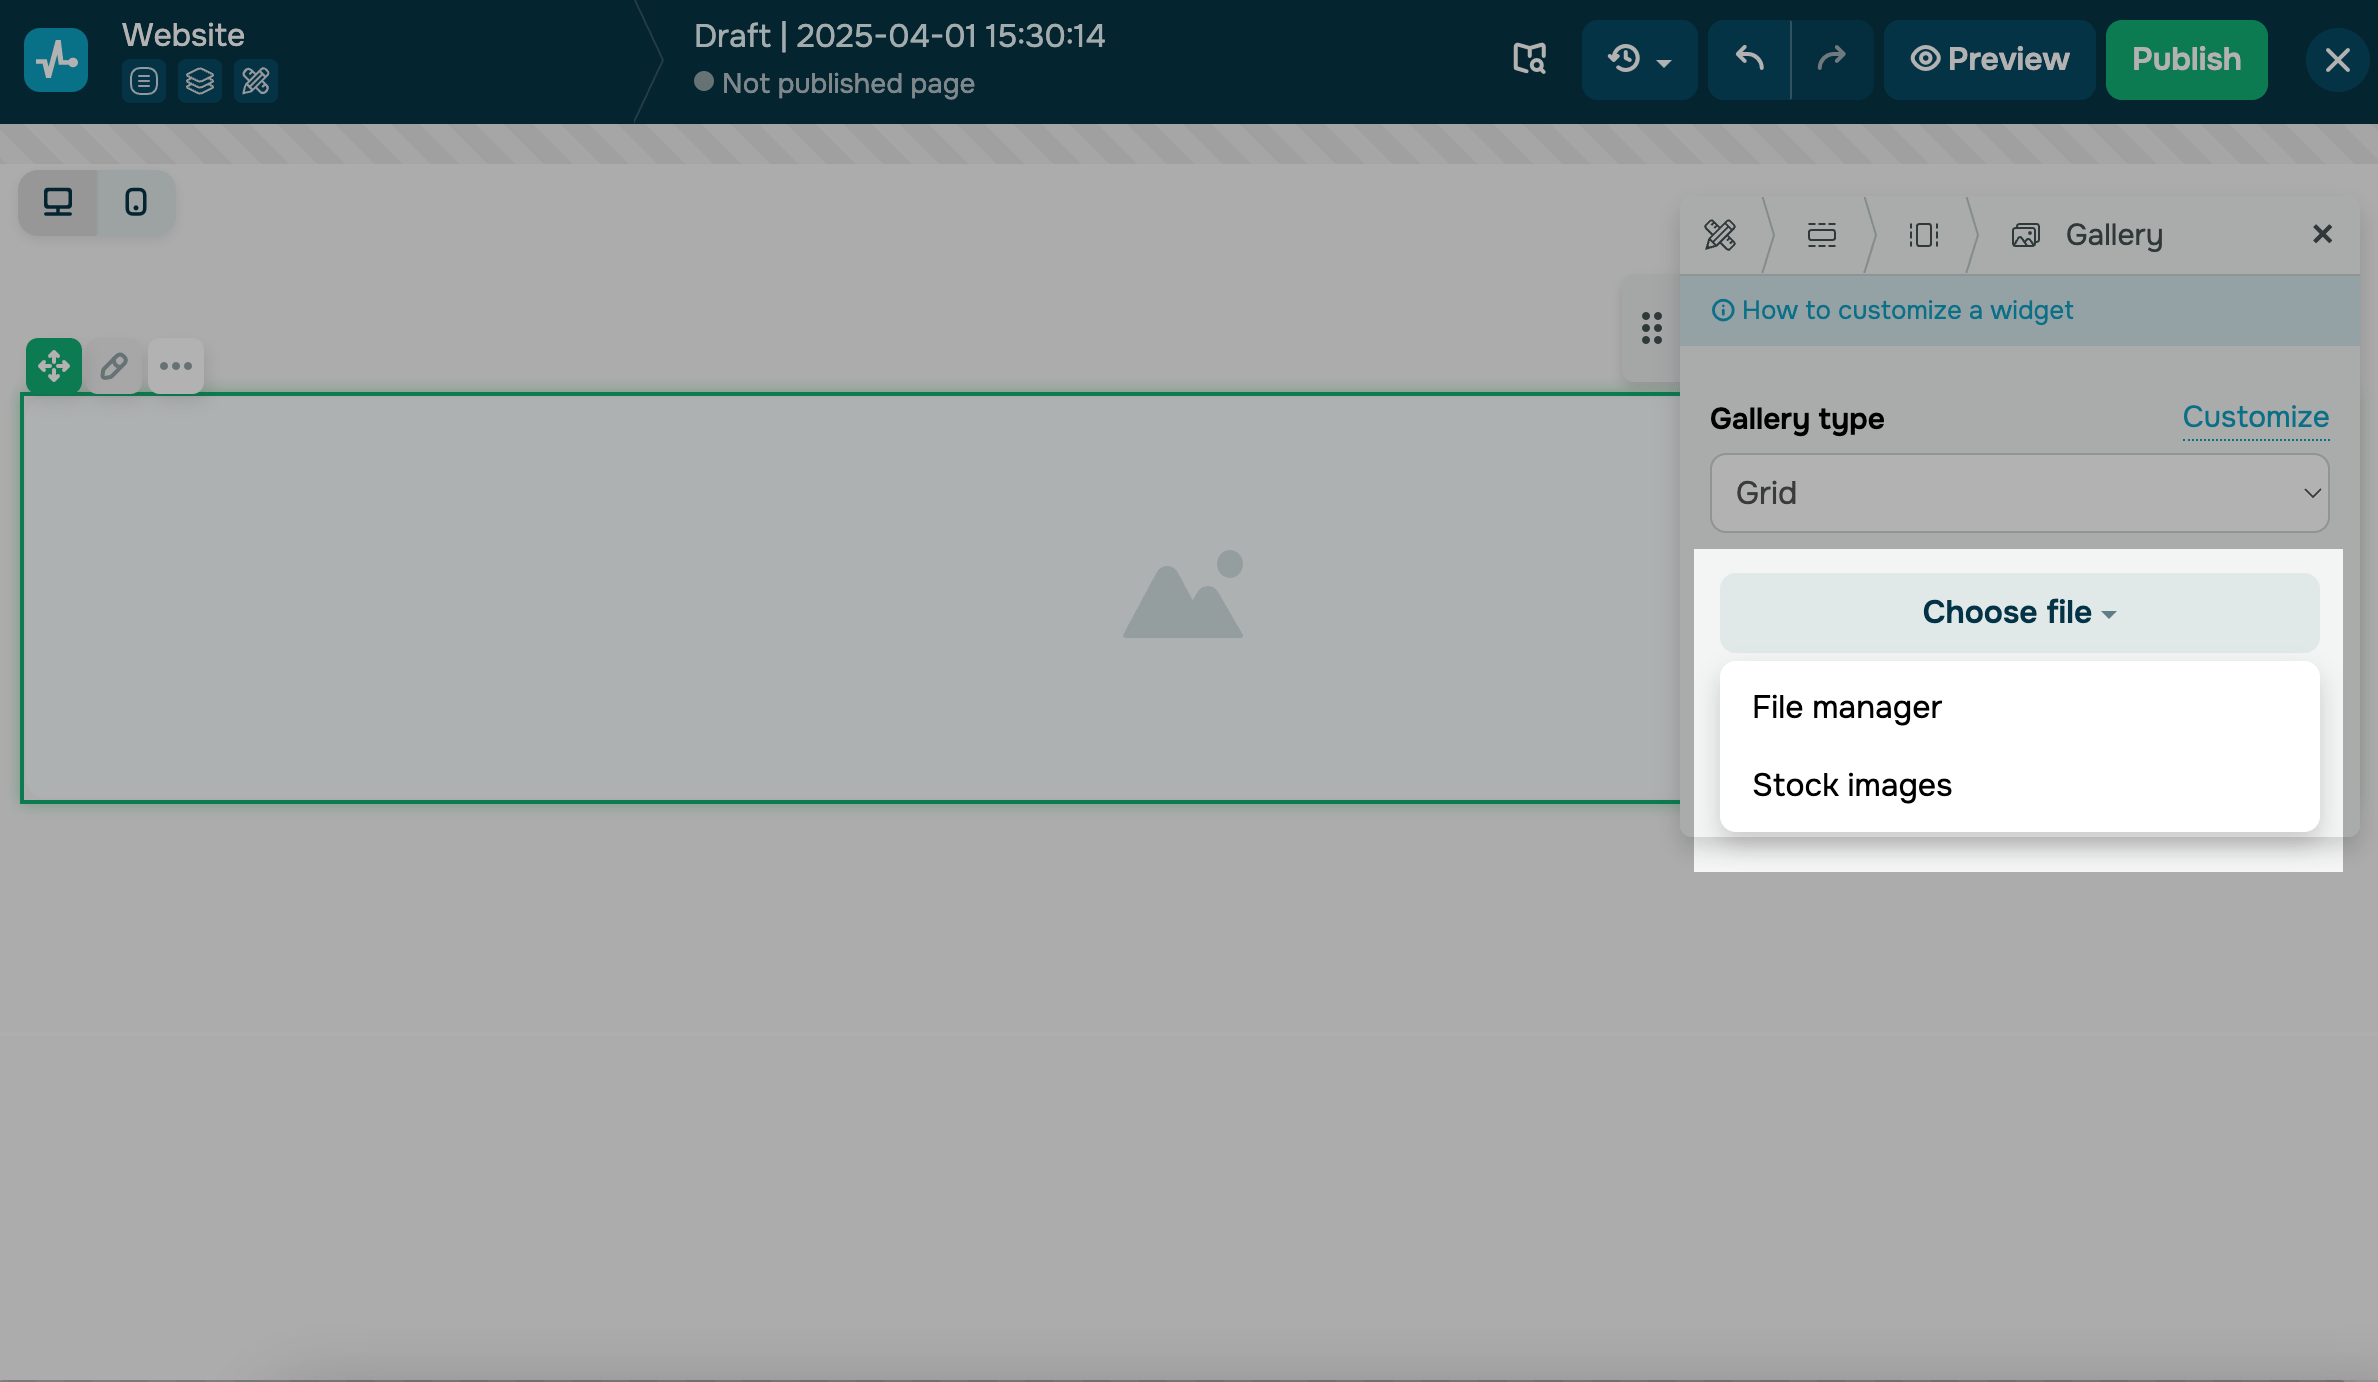Select Stock images from the menu

pos(1852,785)
